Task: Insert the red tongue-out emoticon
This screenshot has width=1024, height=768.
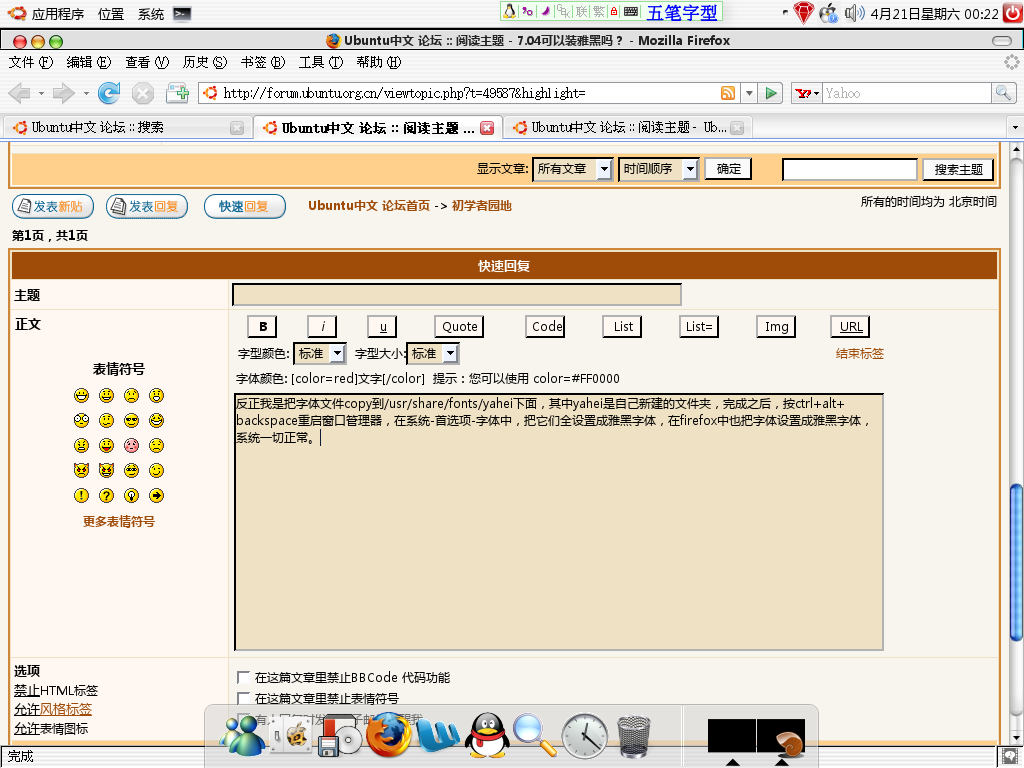Action: (x=106, y=445)
